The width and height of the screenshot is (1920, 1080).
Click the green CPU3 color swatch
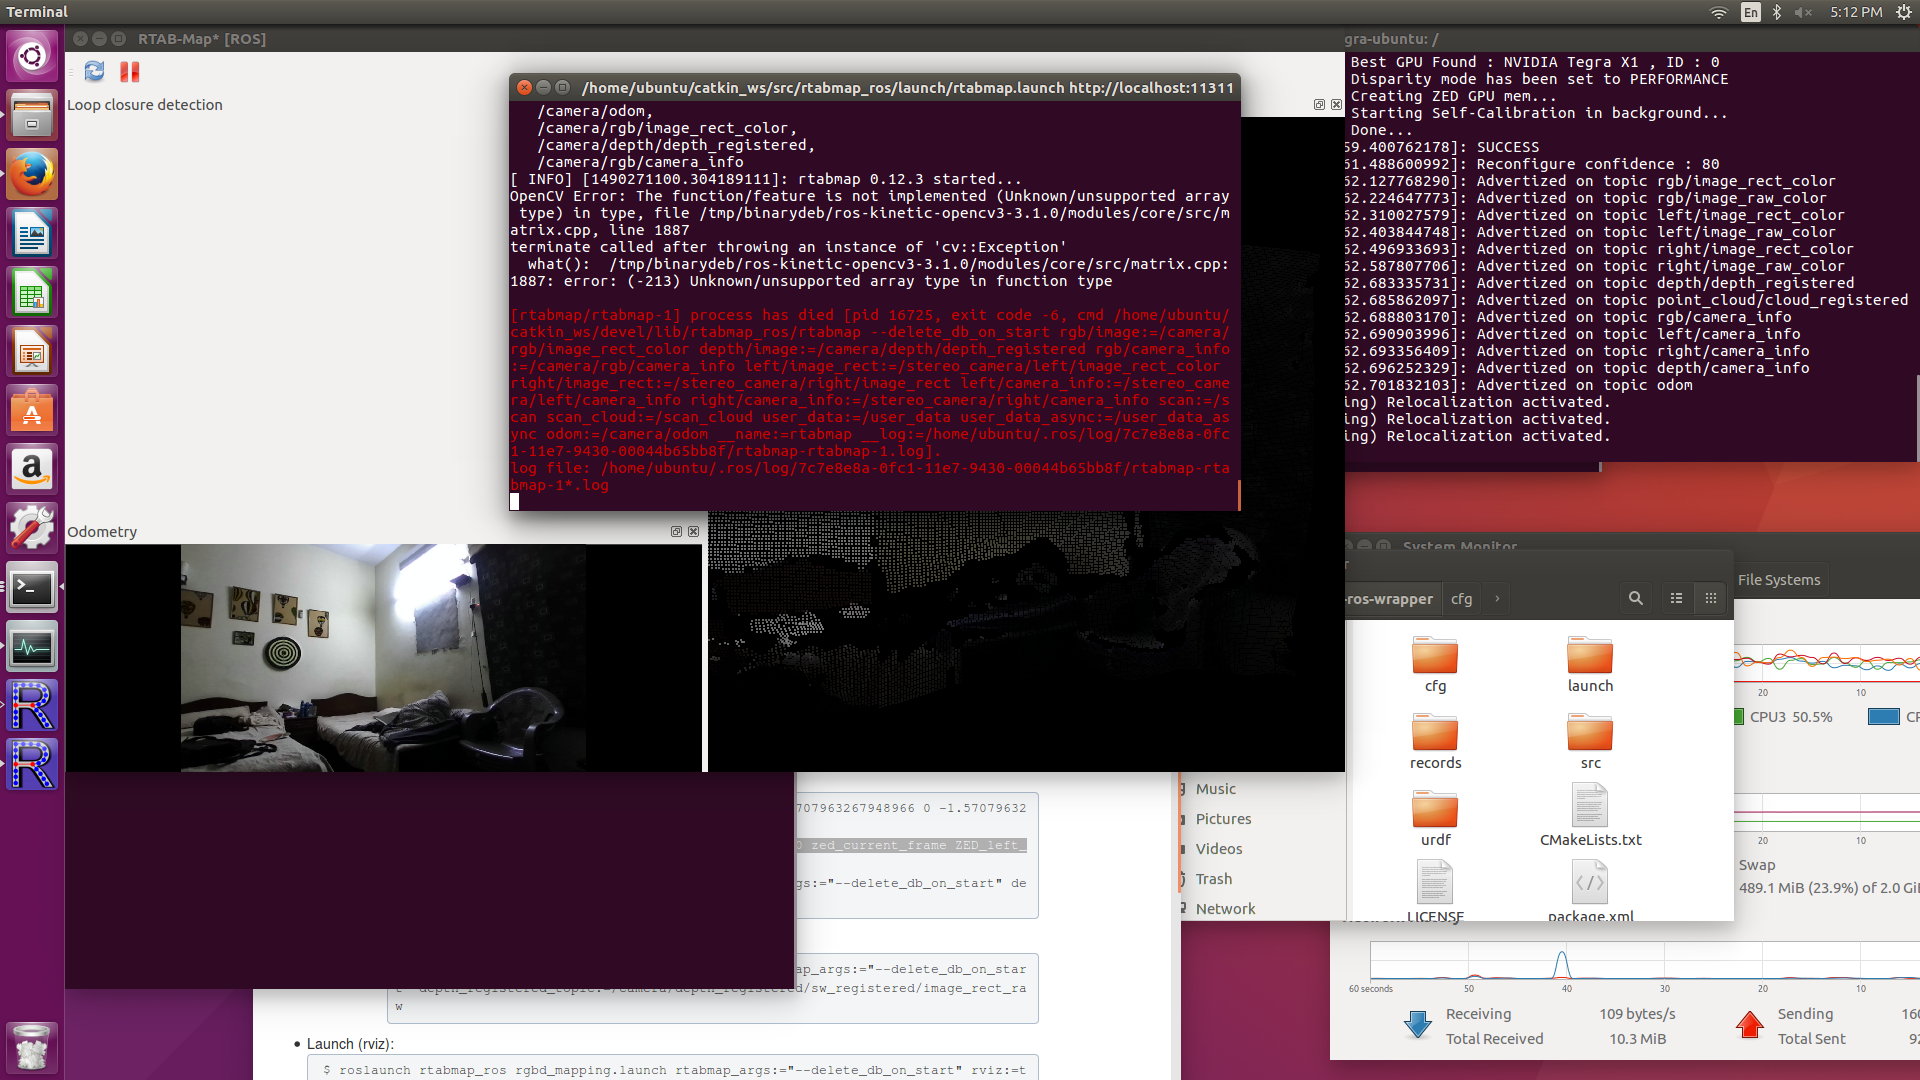click(x=1740, y=717)
